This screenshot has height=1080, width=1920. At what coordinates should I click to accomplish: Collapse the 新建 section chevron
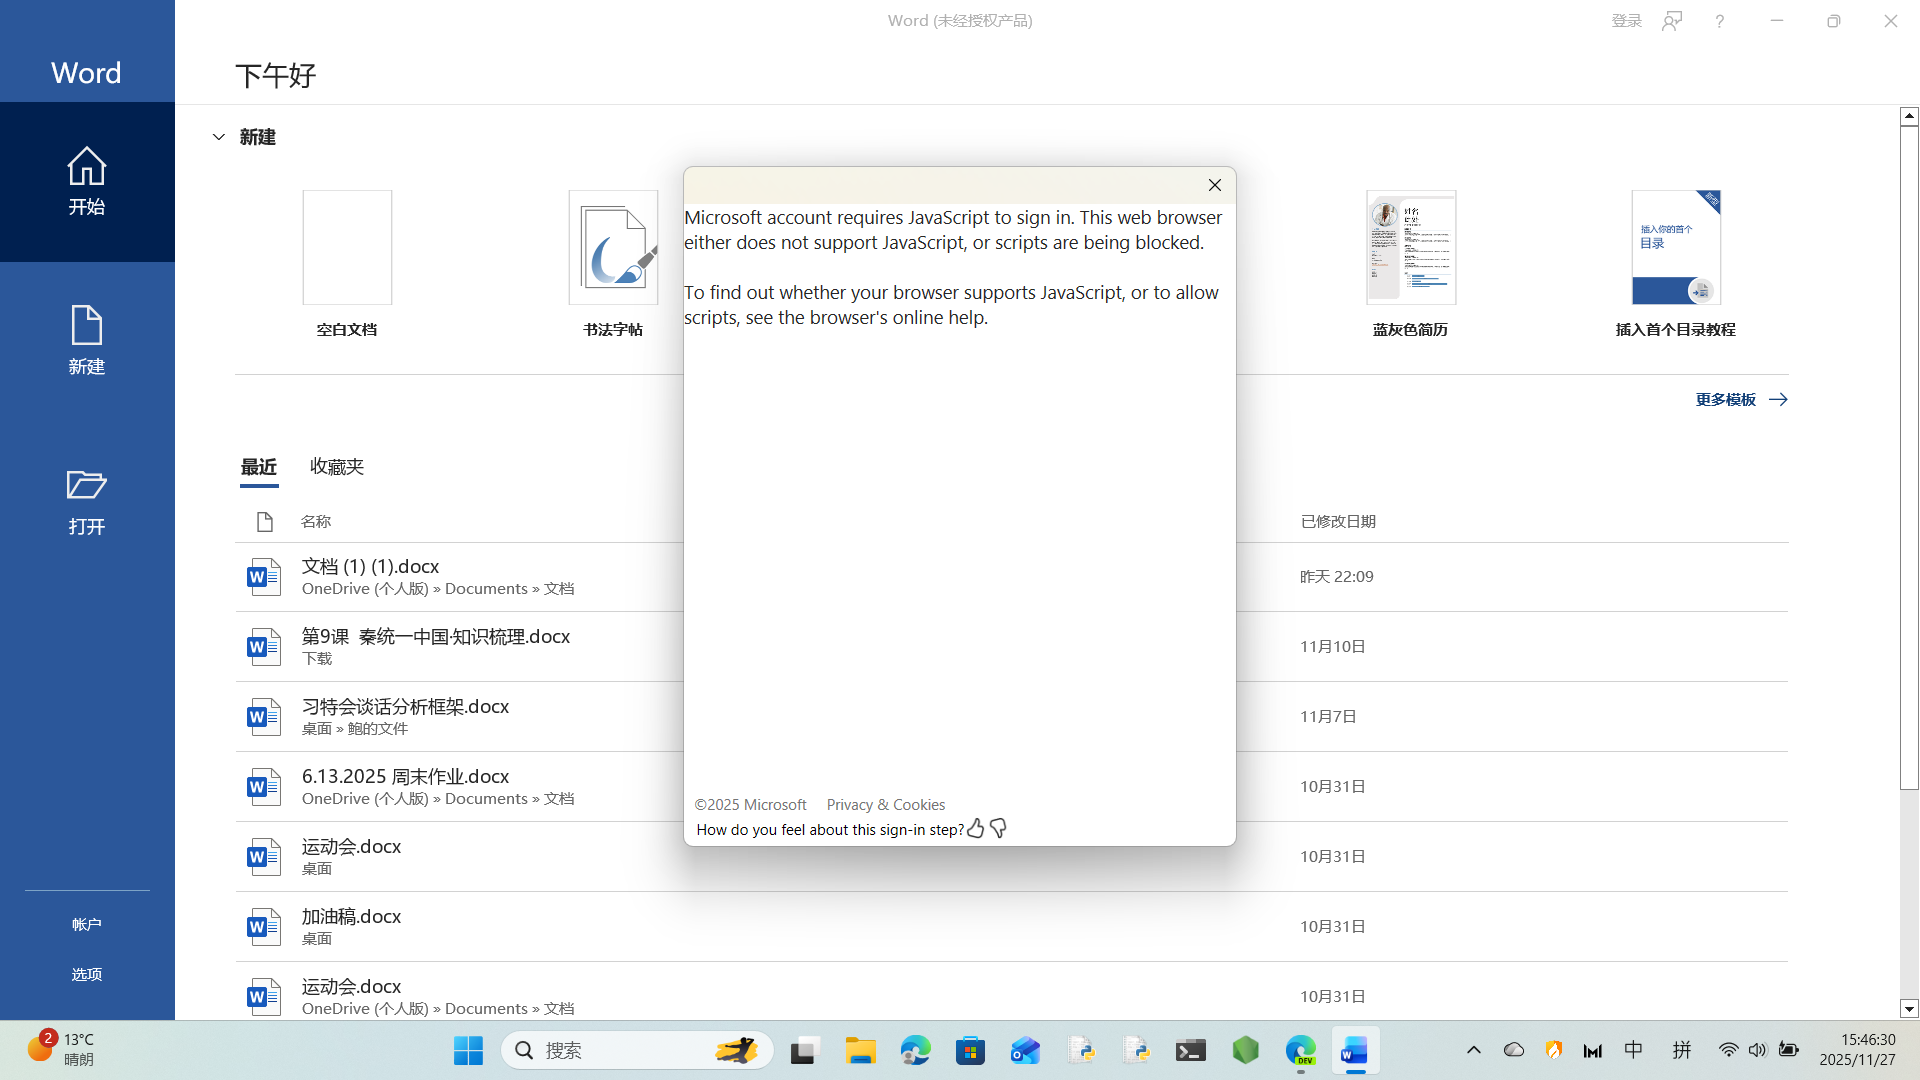219,137
